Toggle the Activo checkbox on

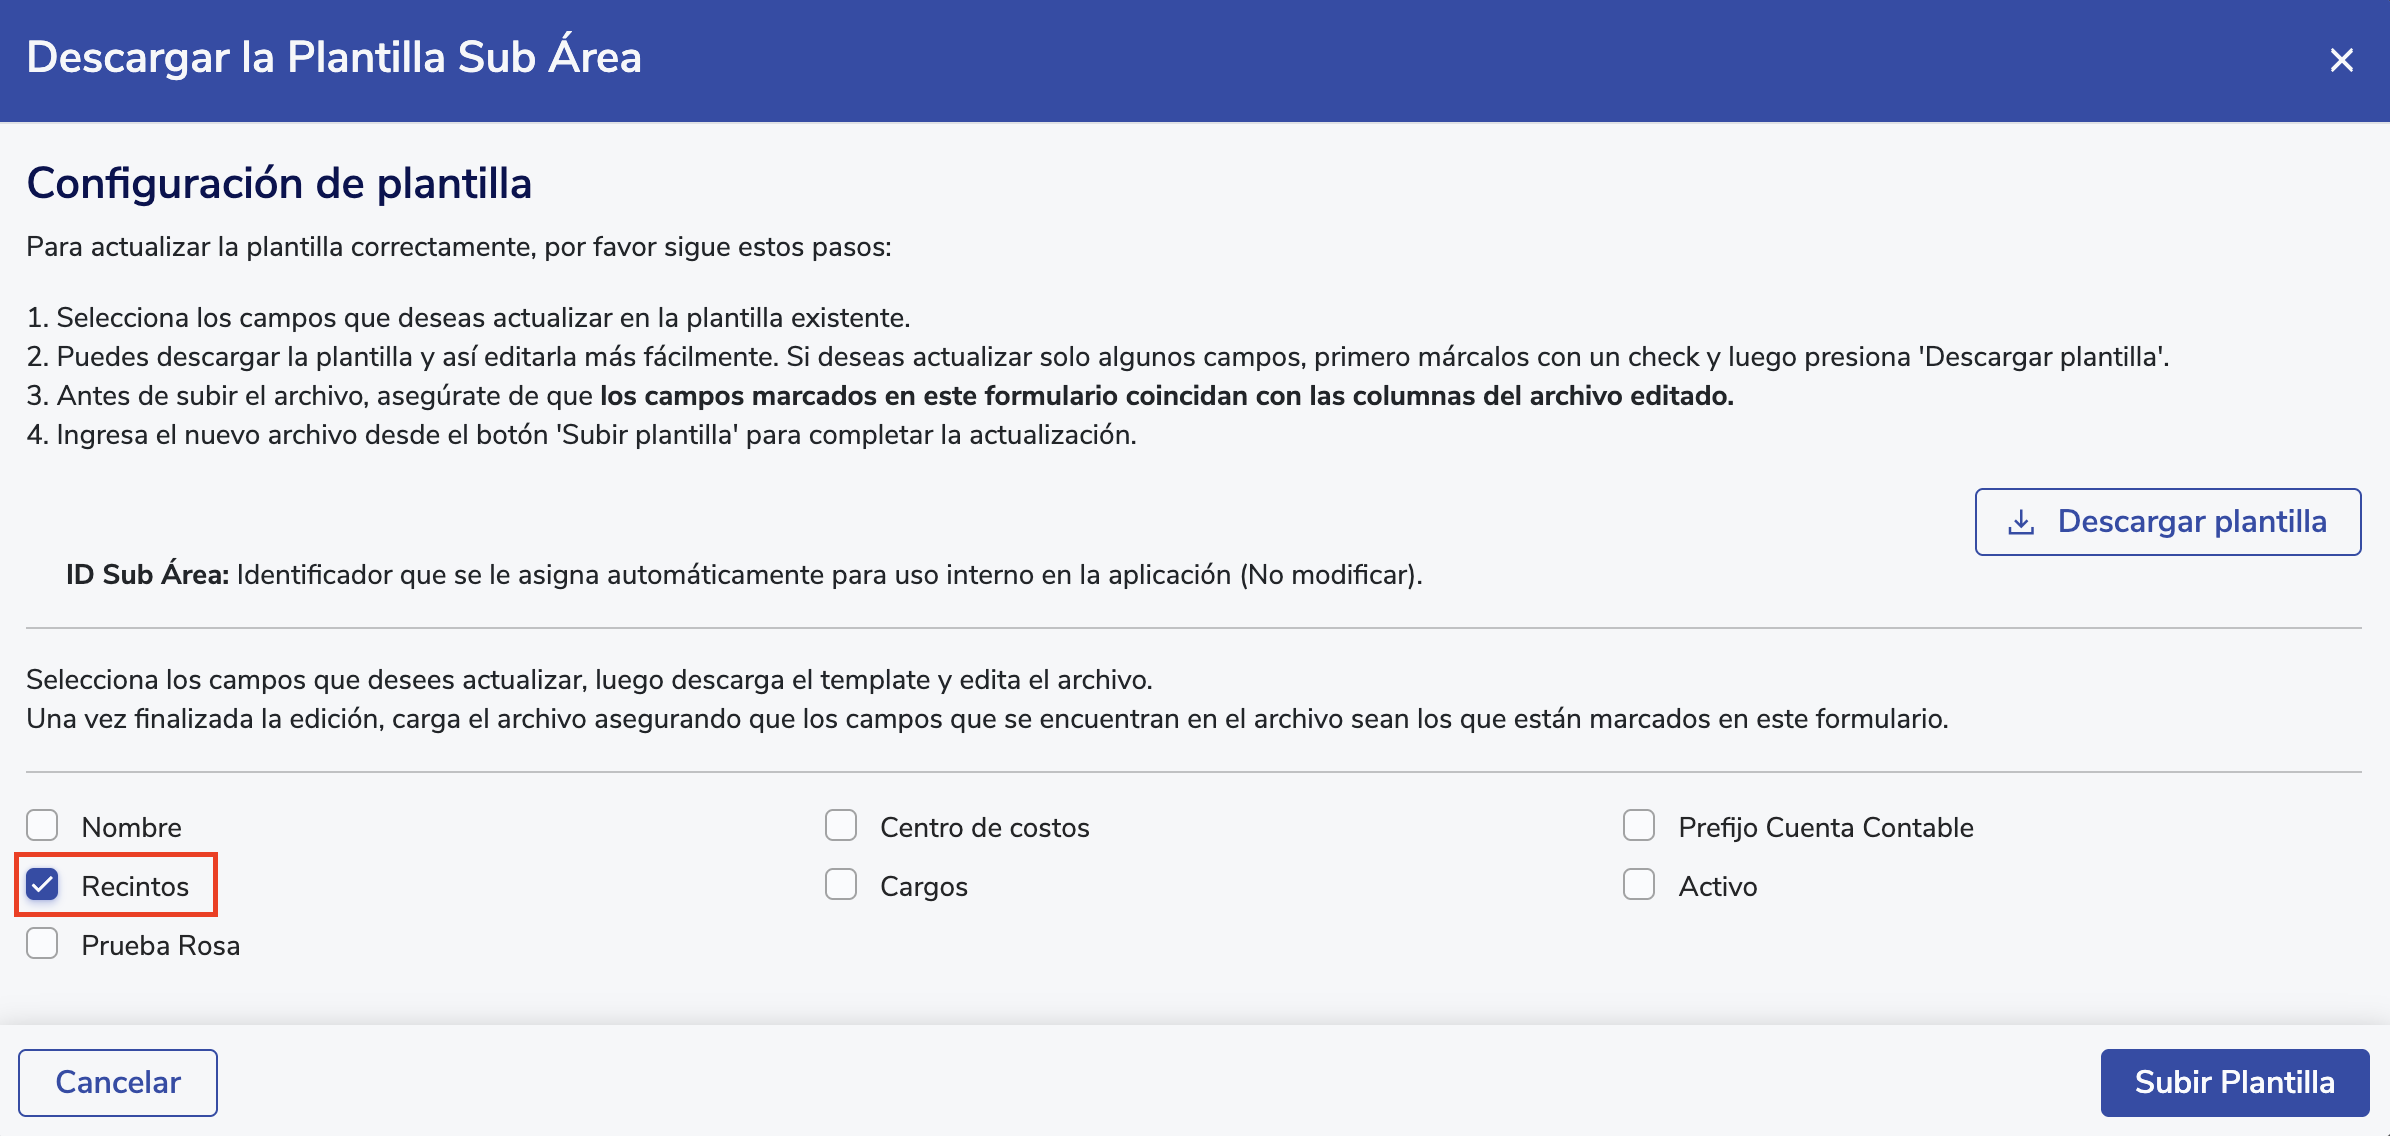1639,885
